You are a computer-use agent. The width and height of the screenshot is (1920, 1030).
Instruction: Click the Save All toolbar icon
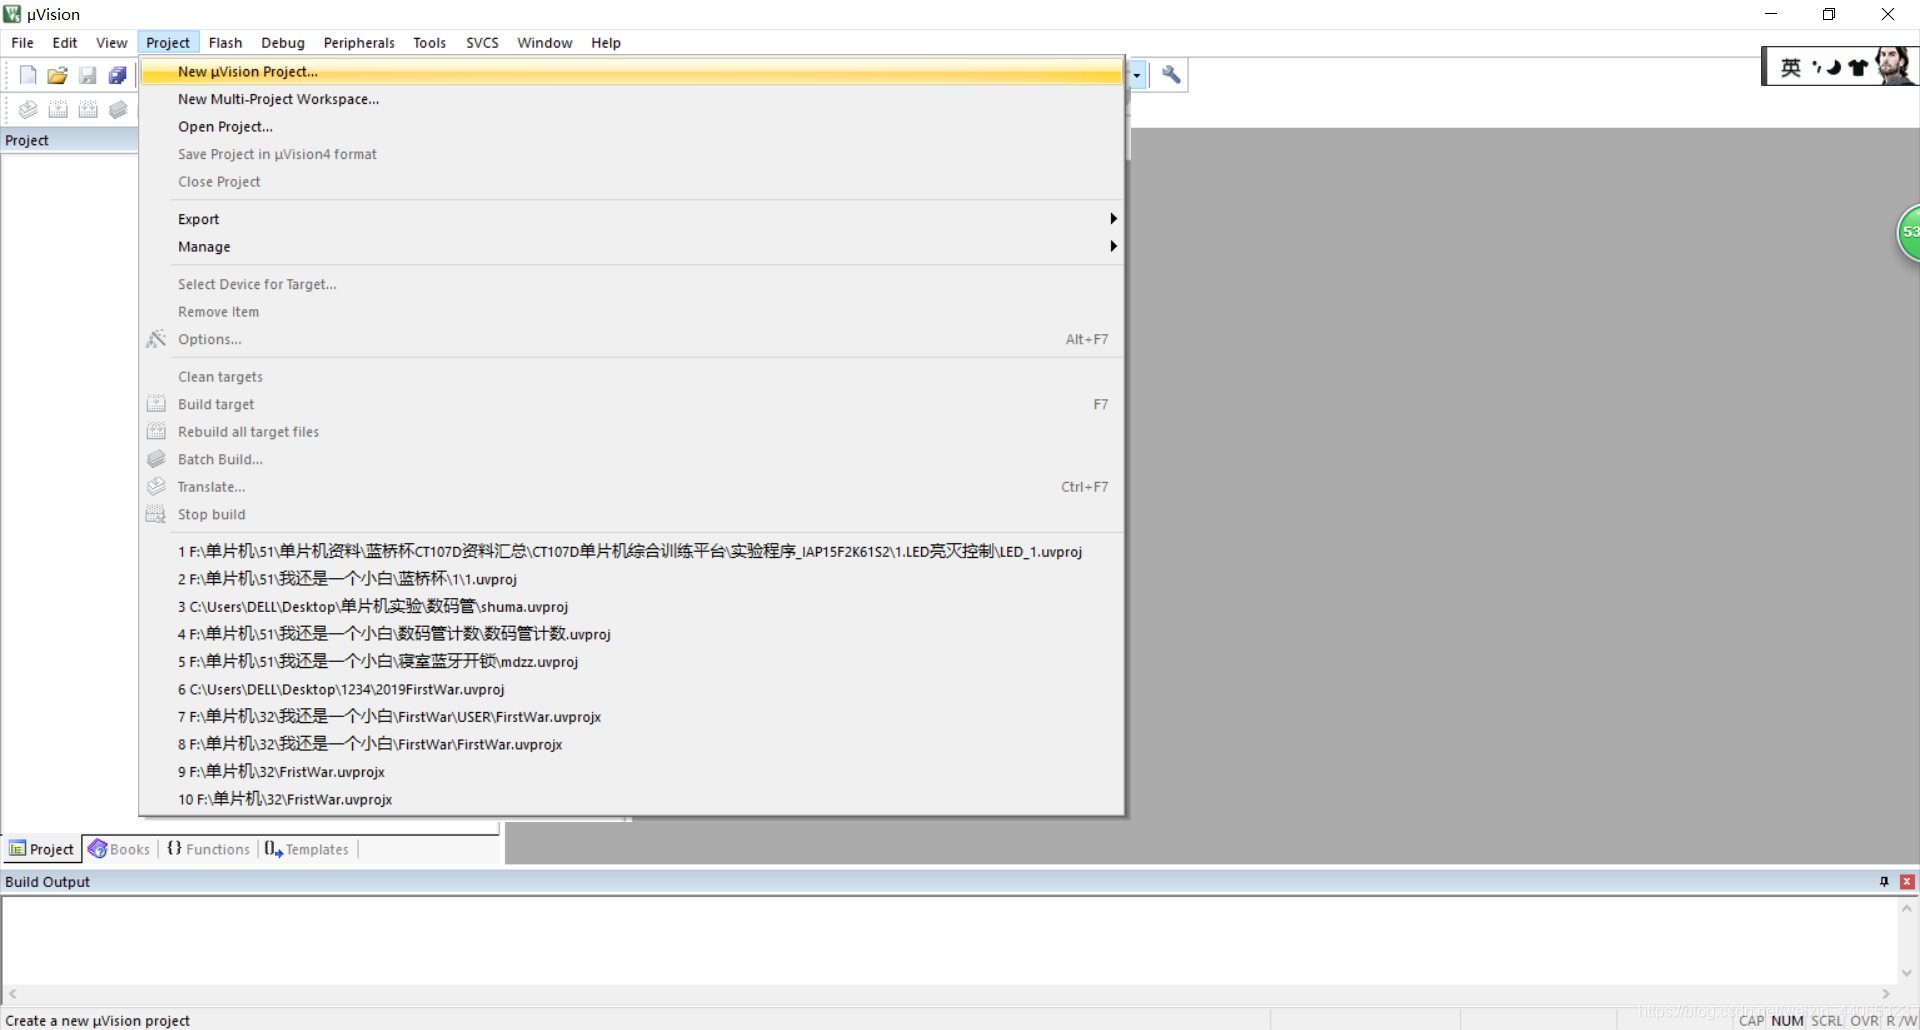118,75
